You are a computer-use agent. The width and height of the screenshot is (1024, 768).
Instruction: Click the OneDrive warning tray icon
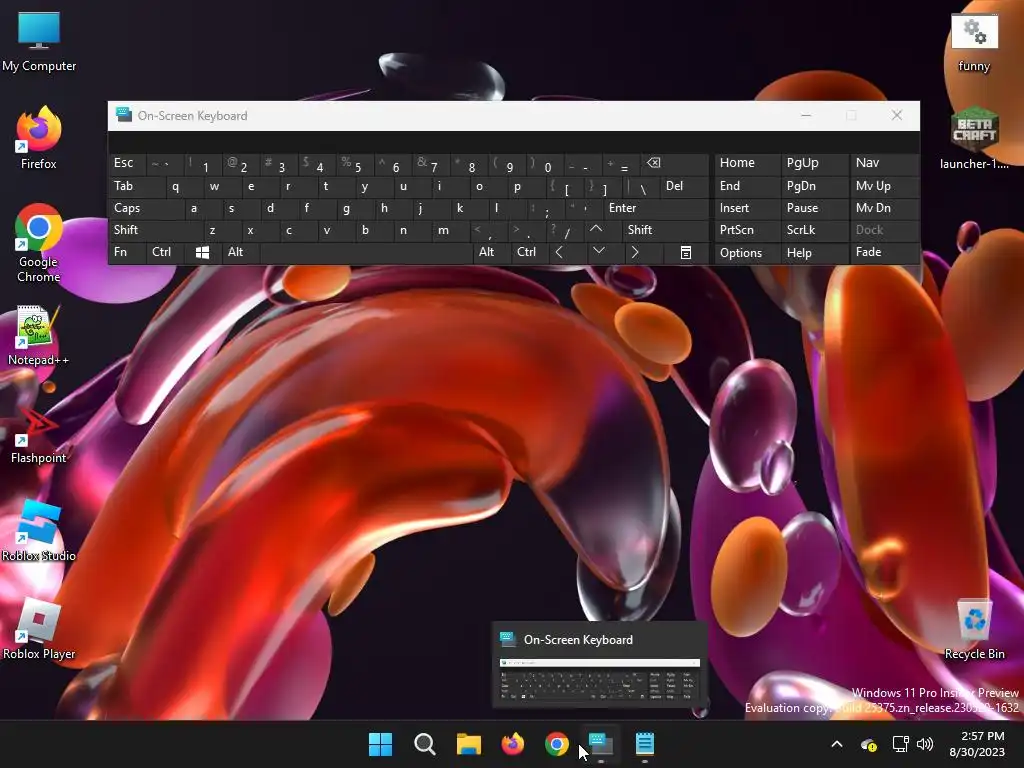(869, 744)
